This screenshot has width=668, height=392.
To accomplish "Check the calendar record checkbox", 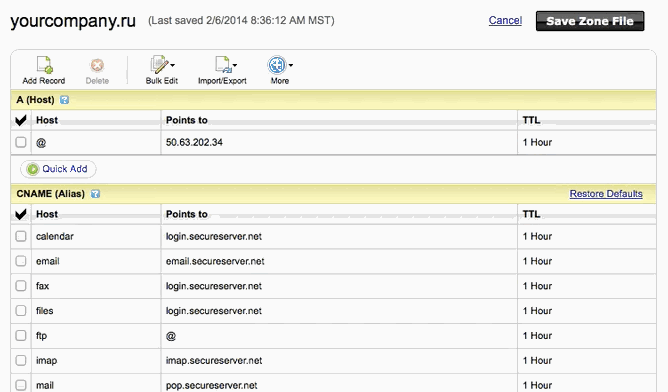I will pos(21,236).
